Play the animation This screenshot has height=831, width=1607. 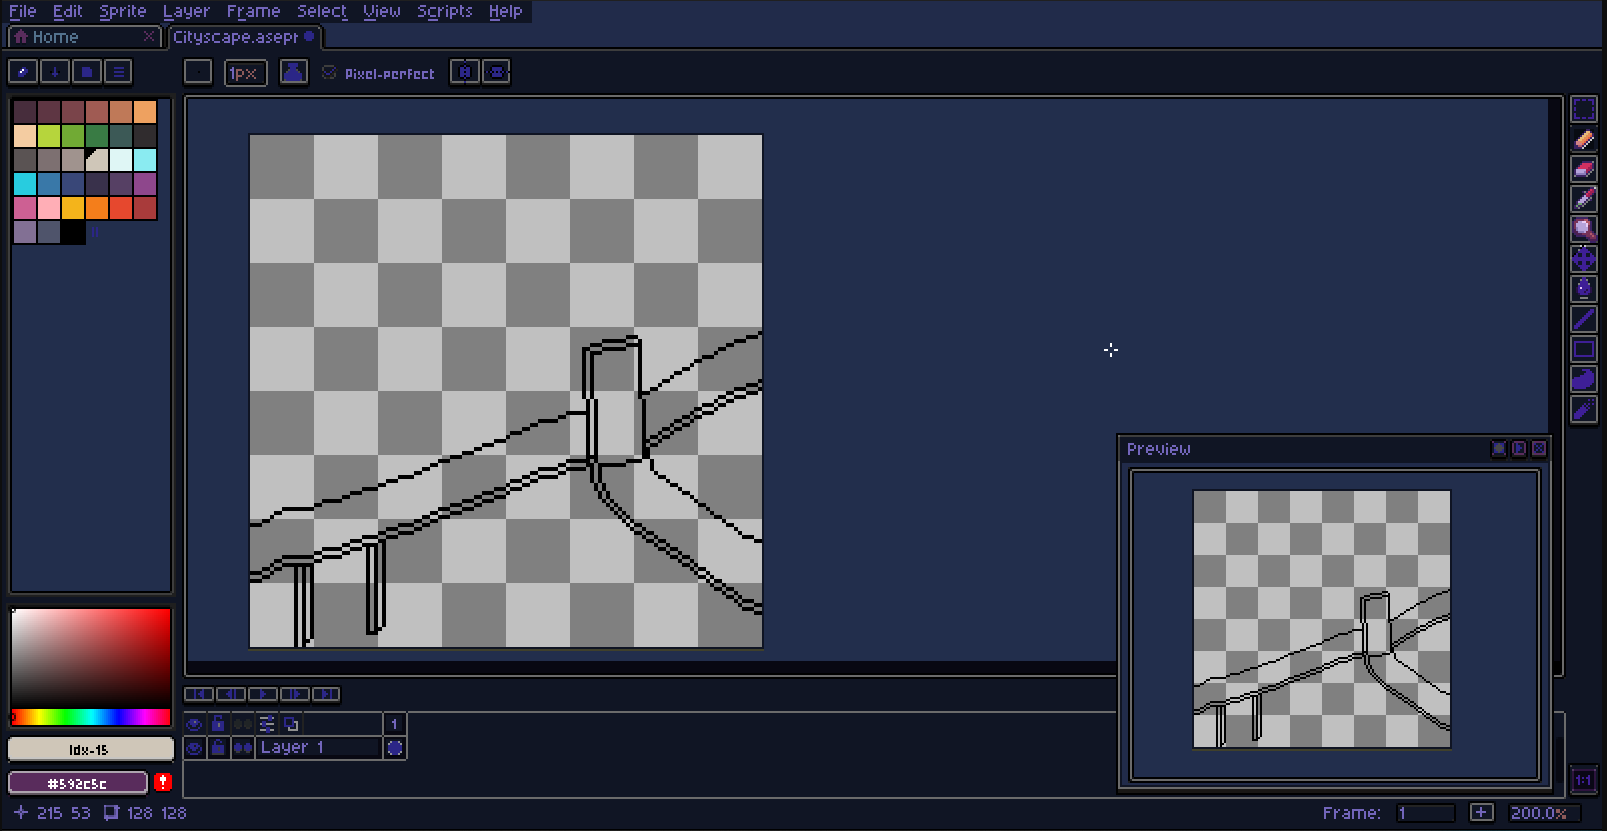262,694
